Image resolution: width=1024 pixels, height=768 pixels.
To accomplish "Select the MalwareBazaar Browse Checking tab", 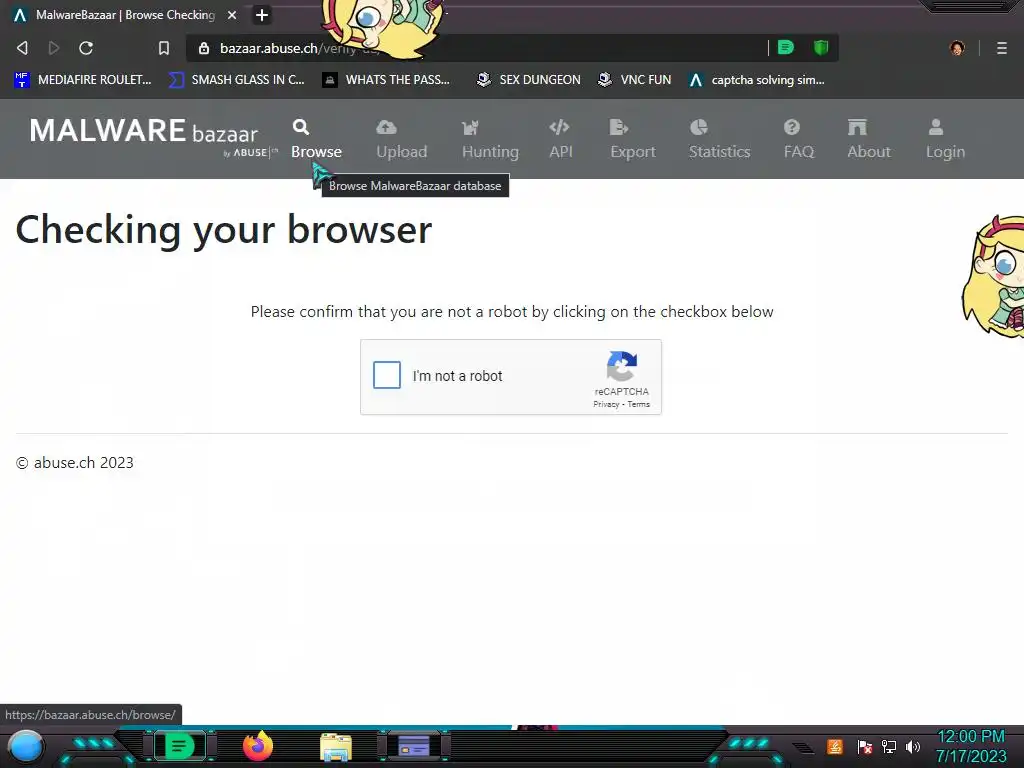I will pos(125,15).
